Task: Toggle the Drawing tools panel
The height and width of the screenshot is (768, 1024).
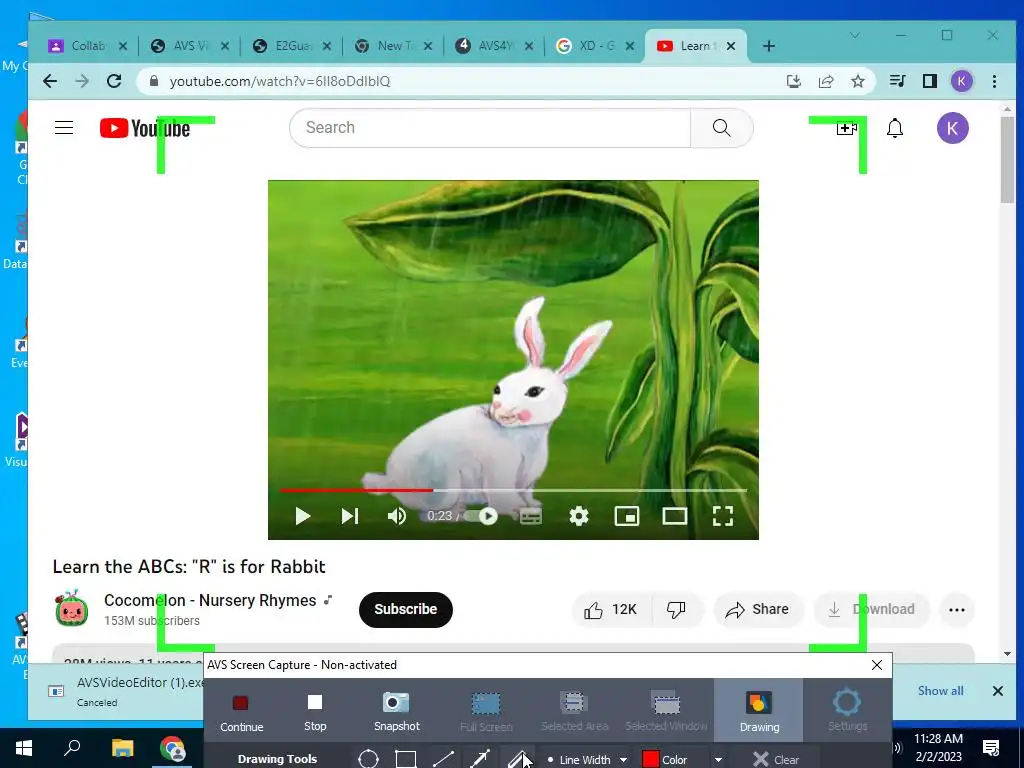Action: 759,712
